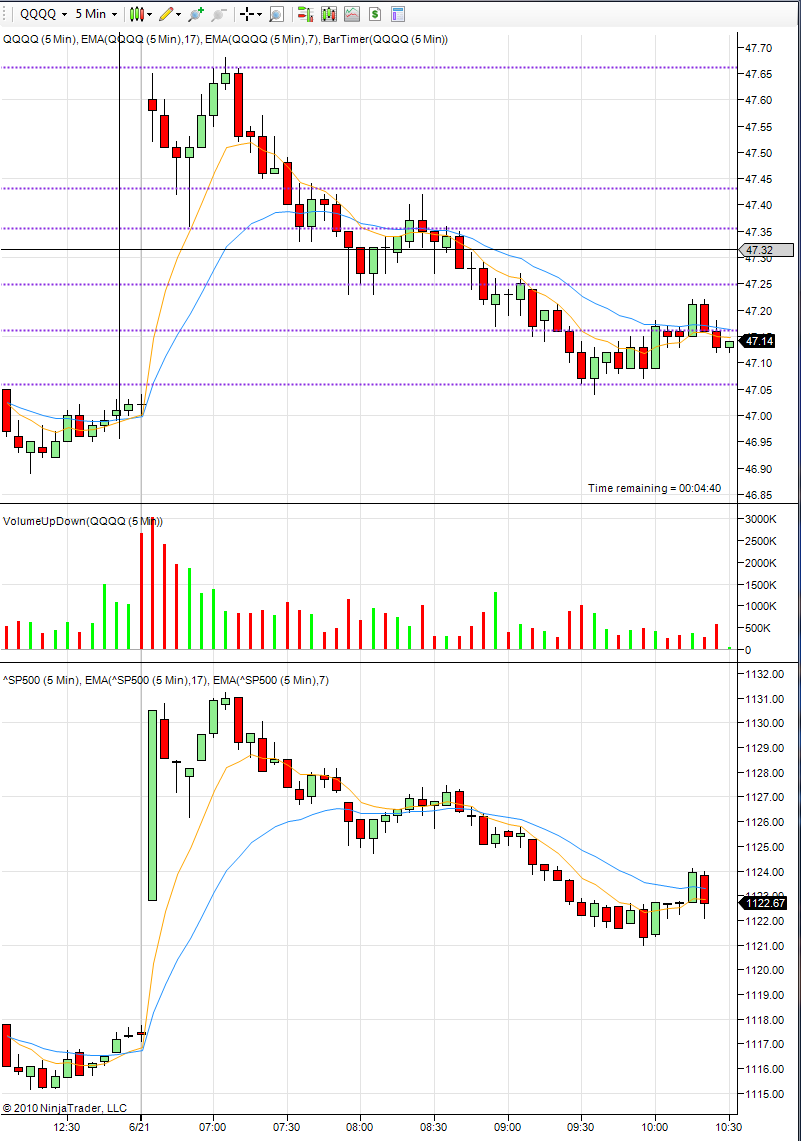Click the 47.32 crosshair price marker

[767, 250]
